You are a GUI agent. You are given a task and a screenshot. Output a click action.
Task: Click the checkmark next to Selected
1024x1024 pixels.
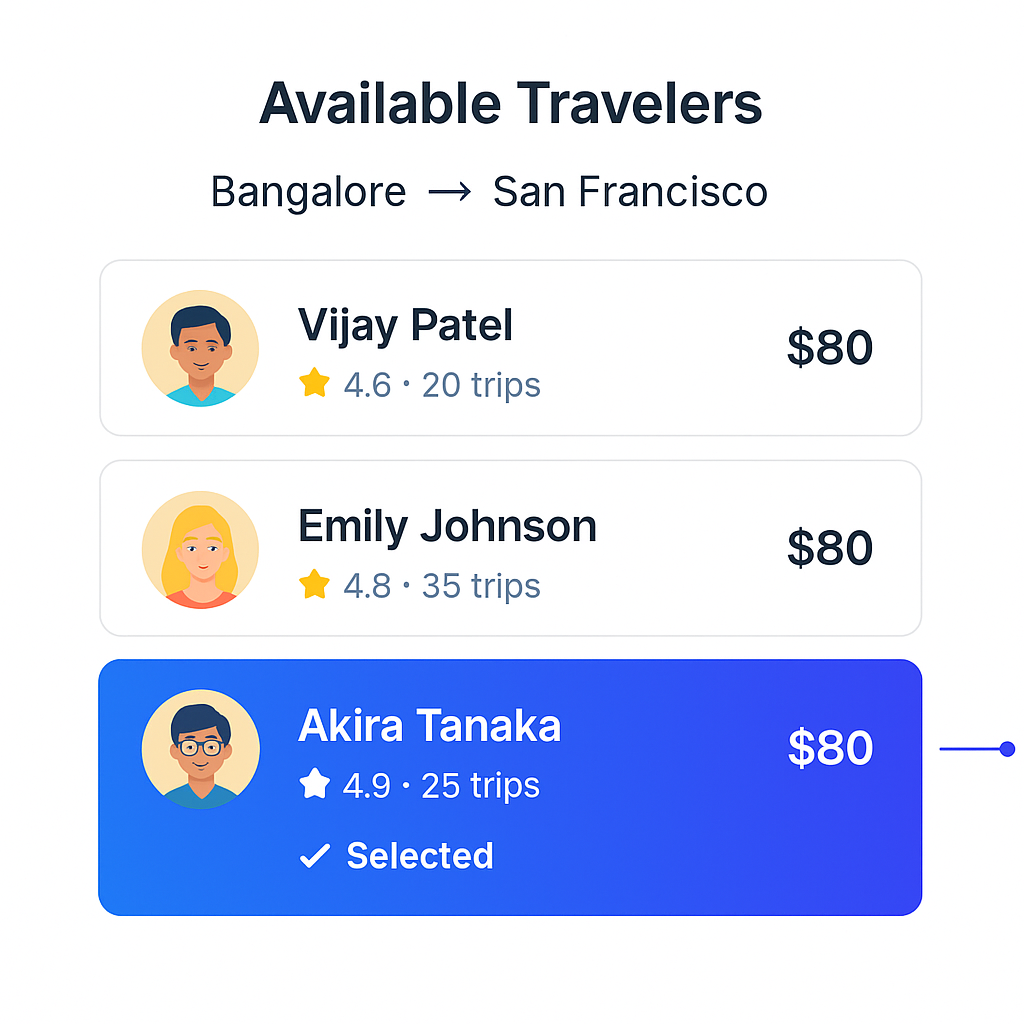(x=315, y=856)
